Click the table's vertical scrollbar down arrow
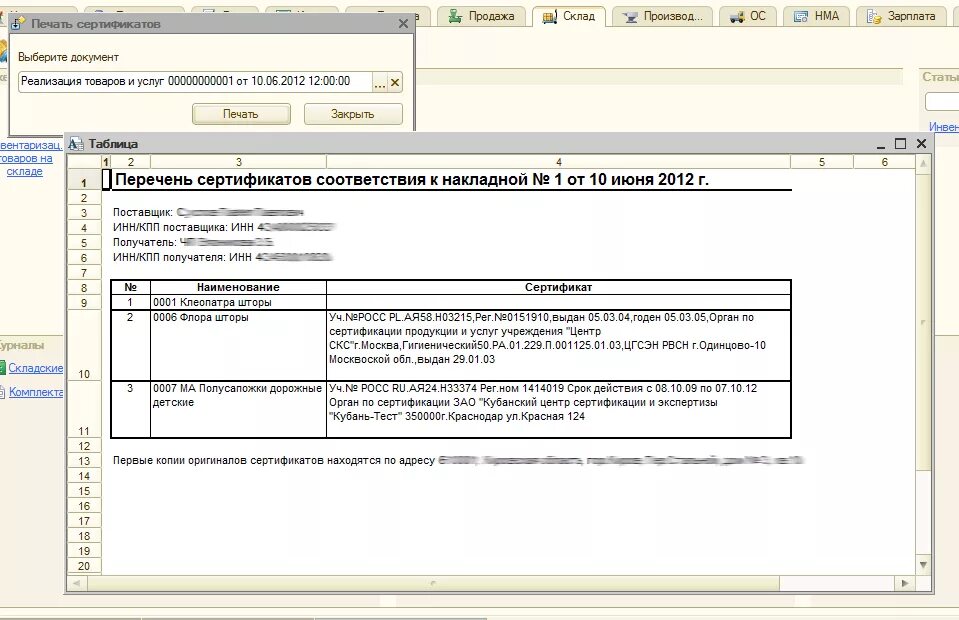 point(924,565)
